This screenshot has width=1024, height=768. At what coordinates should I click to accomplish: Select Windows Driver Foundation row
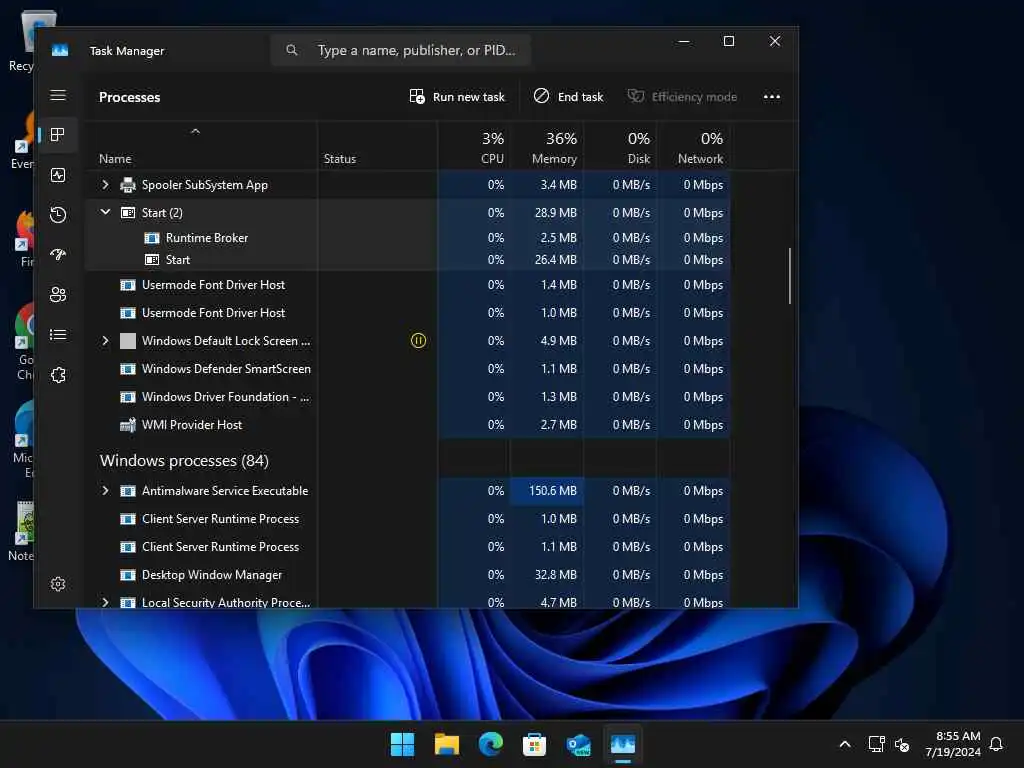pyautogui.click(x=408, y=397)
